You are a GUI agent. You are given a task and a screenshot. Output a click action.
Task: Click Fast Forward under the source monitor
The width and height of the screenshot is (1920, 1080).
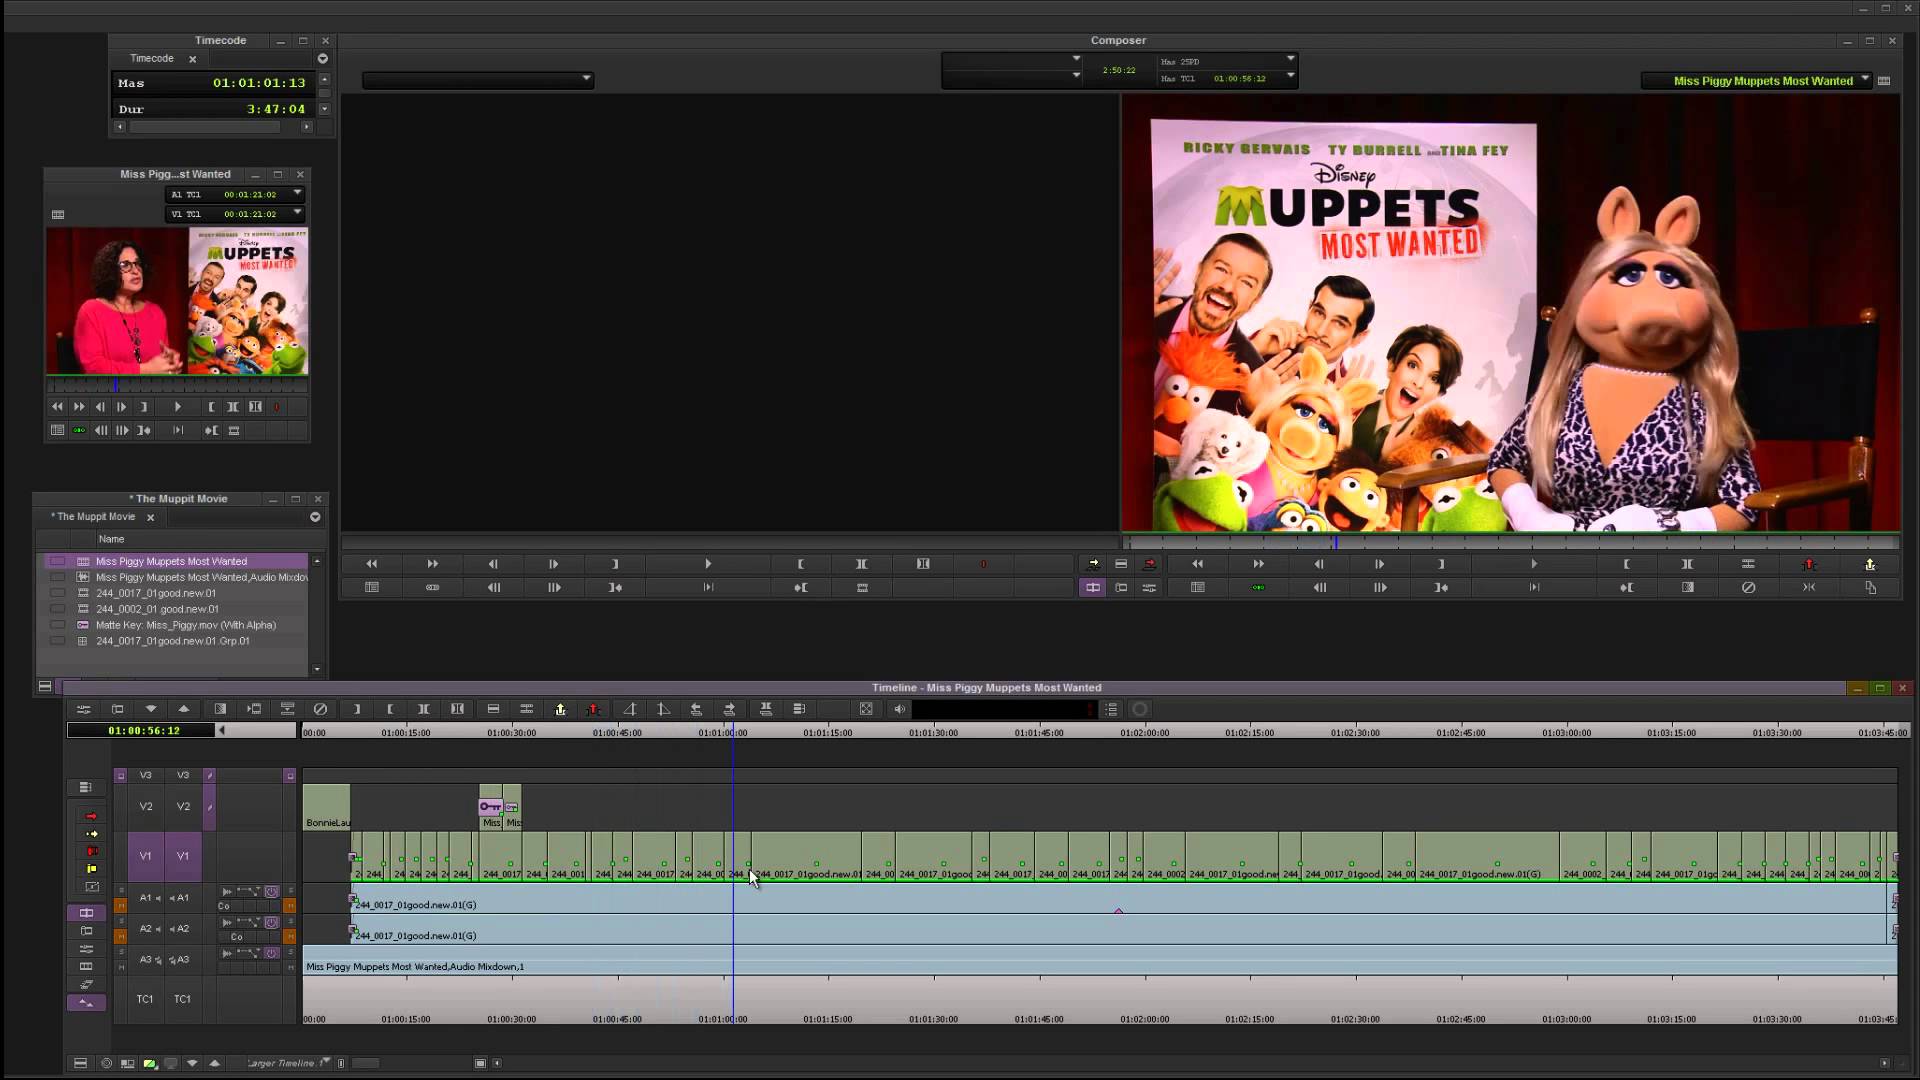(x=432, y=564)
